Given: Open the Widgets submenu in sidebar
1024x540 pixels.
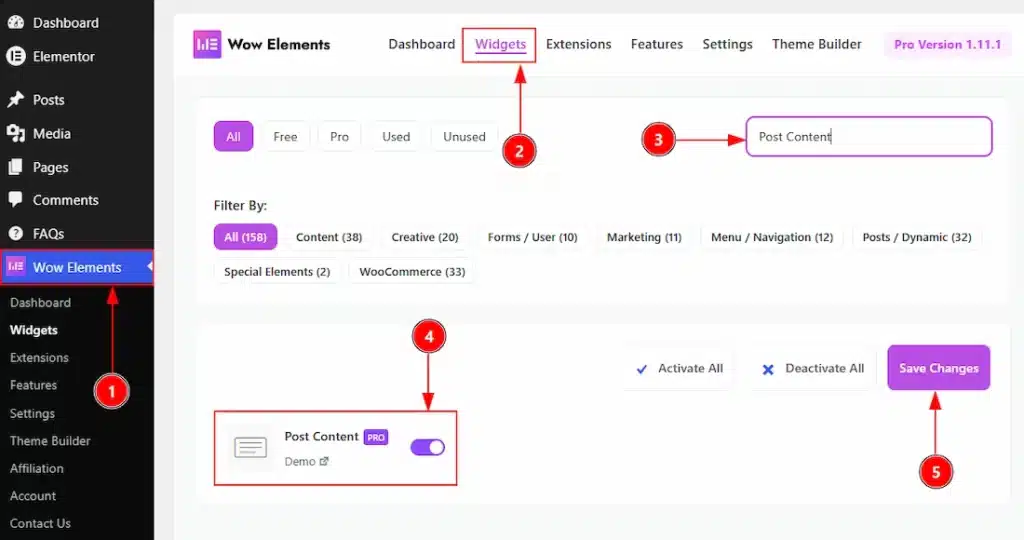Looking at the screenshot, I should (34, 330).
